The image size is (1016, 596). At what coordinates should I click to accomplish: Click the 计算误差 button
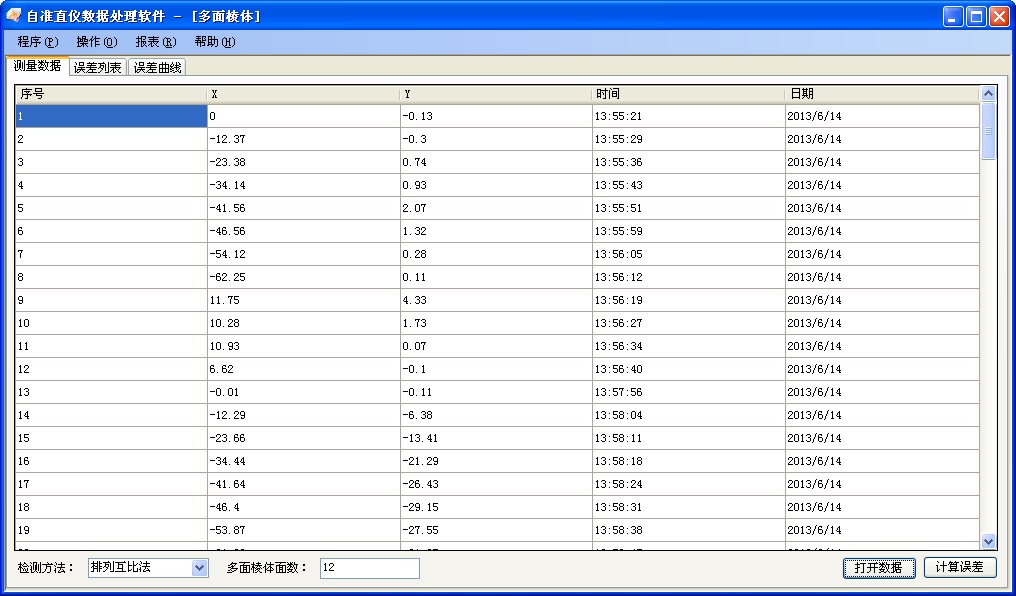[x=961, y=567]
